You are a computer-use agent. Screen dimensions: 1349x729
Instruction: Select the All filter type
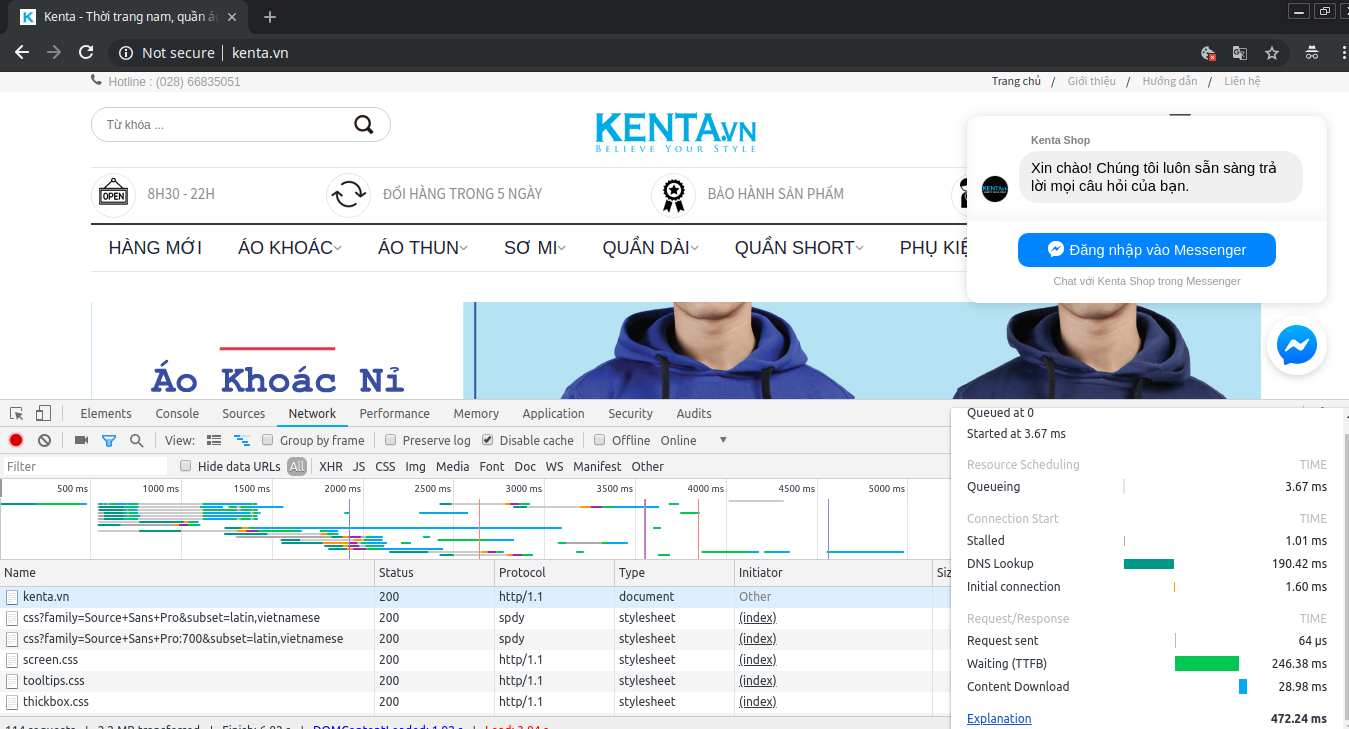(297, 466)
